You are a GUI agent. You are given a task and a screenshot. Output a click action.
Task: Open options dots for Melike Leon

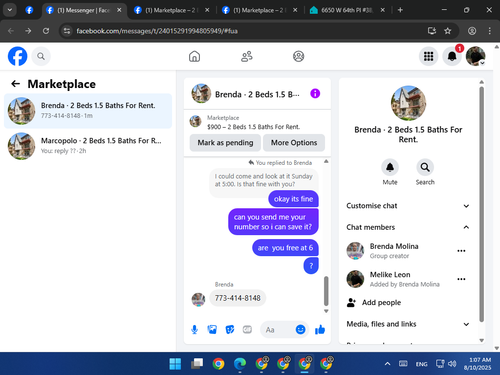pyautogui.click(x=461, y=279)
